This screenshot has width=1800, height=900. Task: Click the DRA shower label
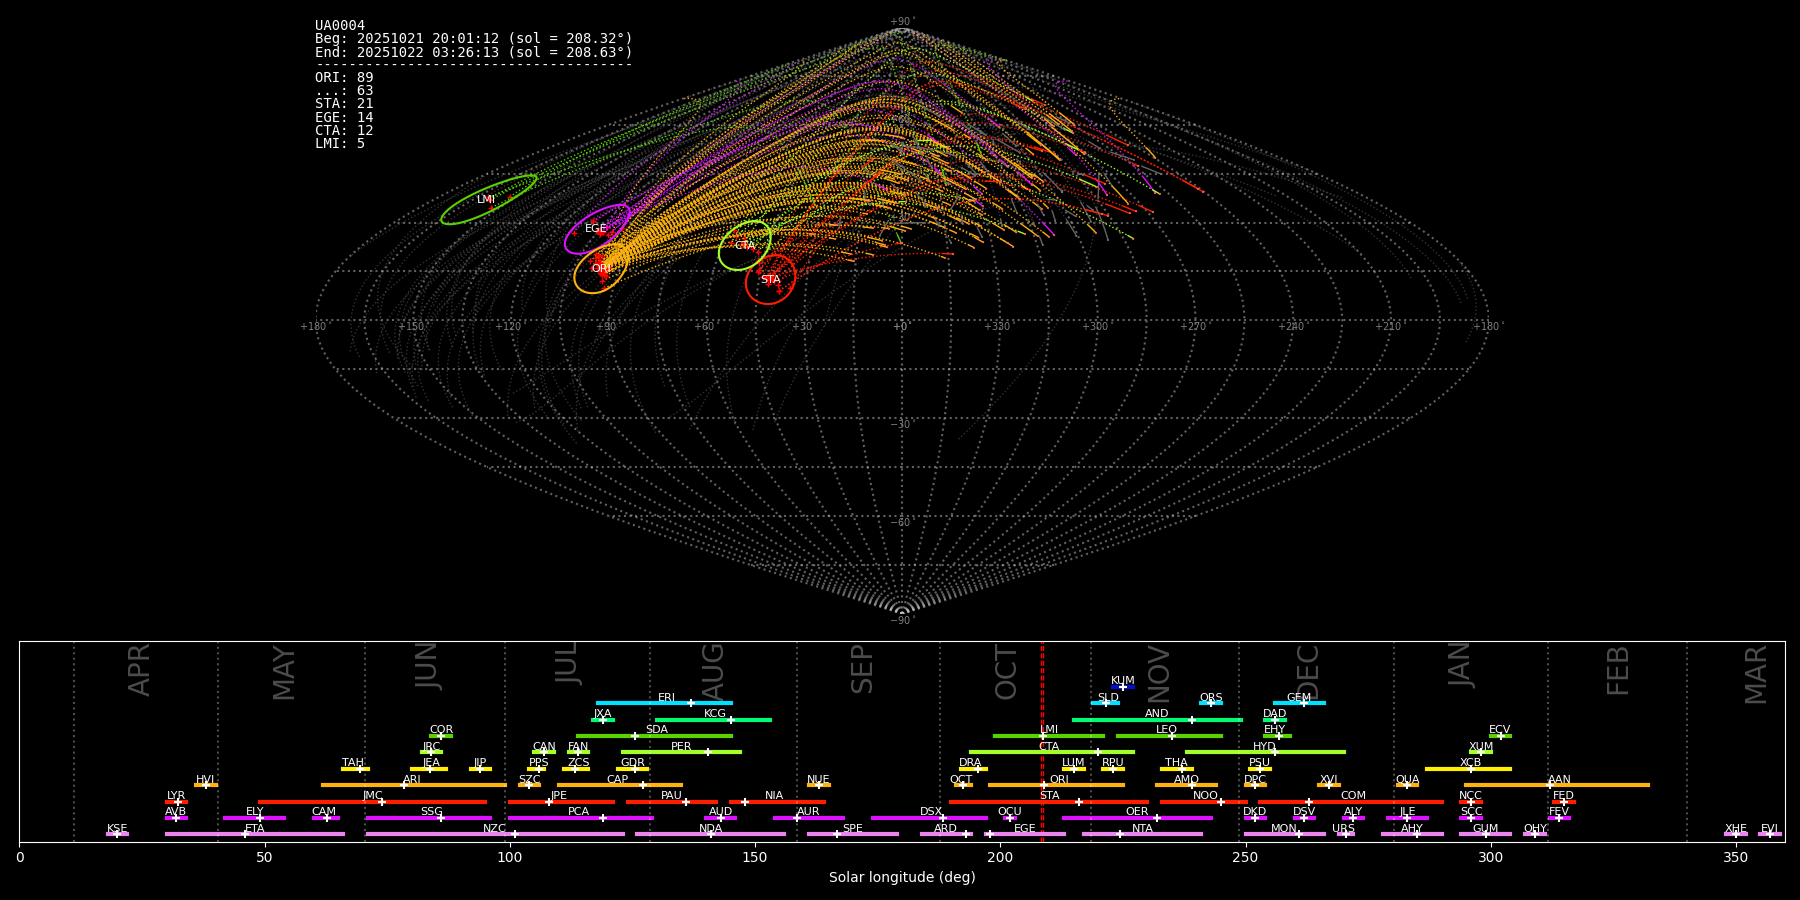pyautogui.click(x=970, y=763)
